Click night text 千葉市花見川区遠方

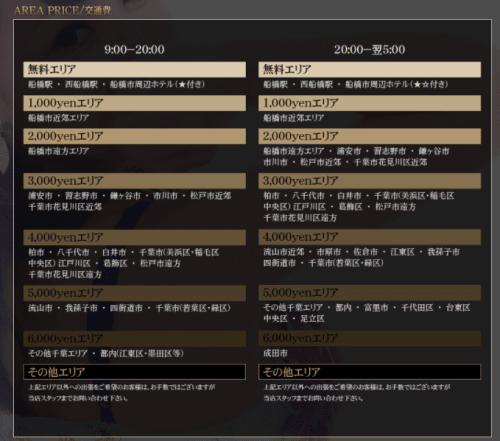pos(300,218)
